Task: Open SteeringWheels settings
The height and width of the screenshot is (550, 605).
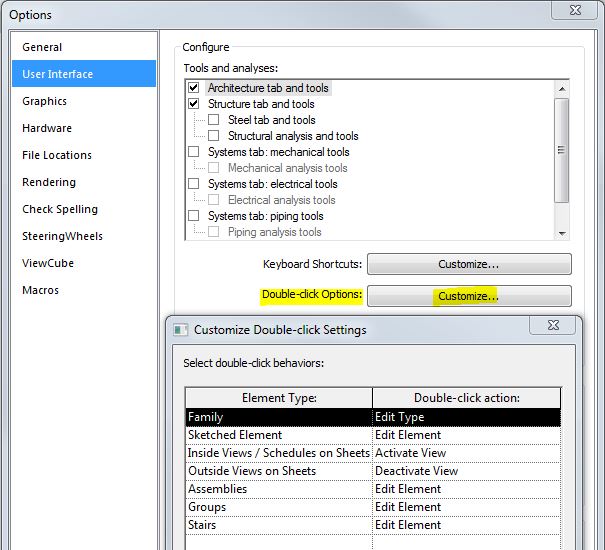Action: pos(84,236)
